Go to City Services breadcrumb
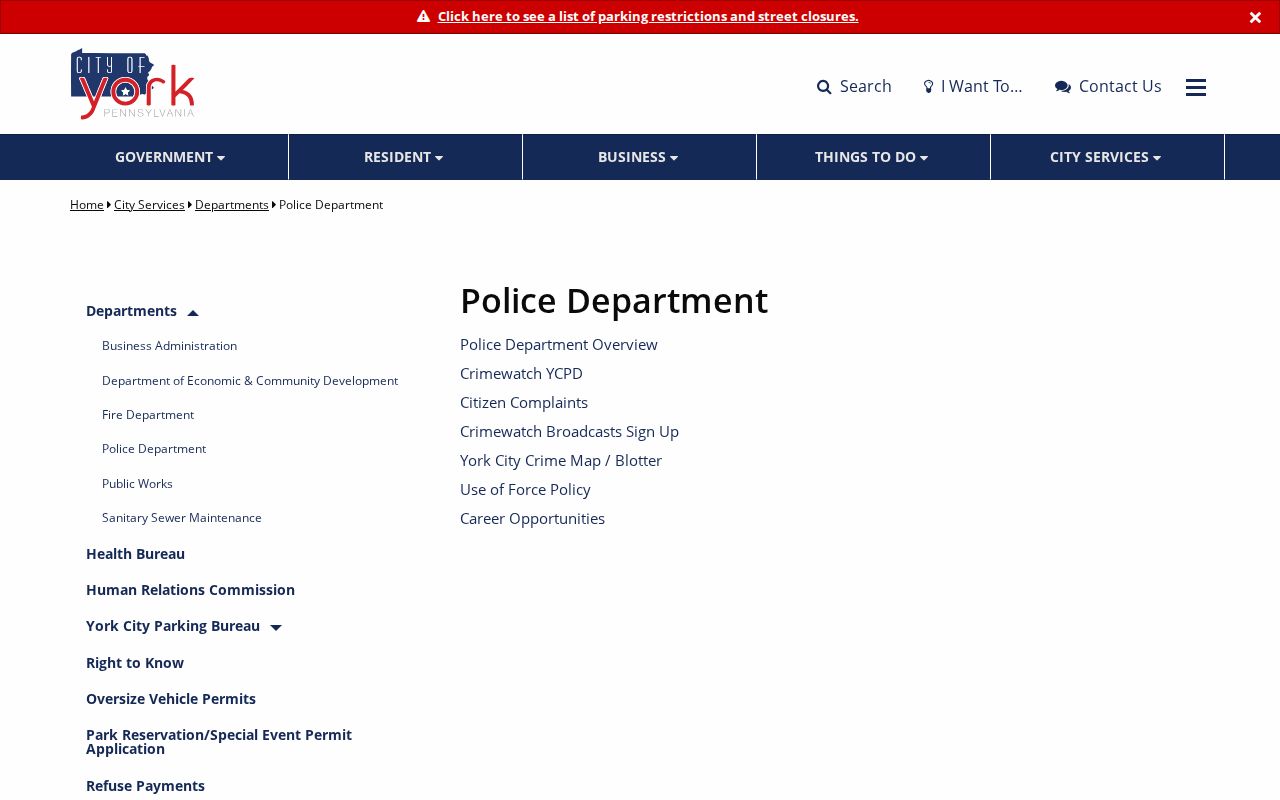 149,205
